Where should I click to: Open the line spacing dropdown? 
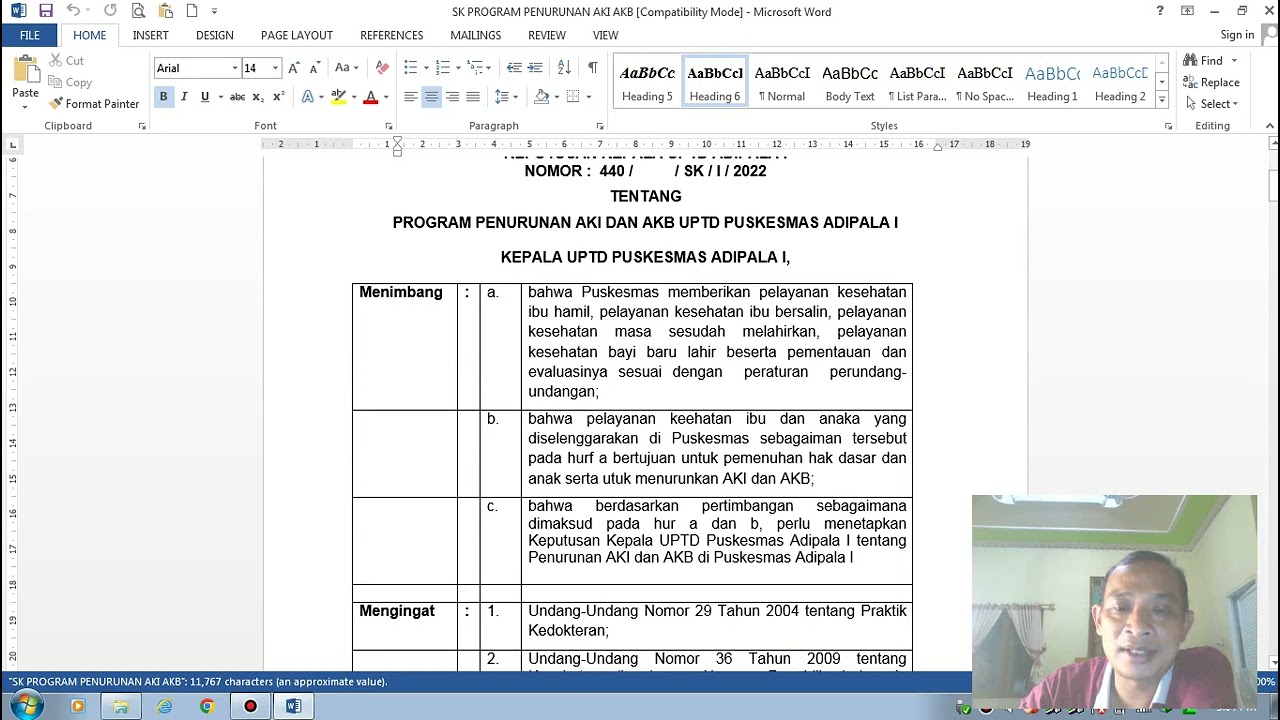[505, 97]
